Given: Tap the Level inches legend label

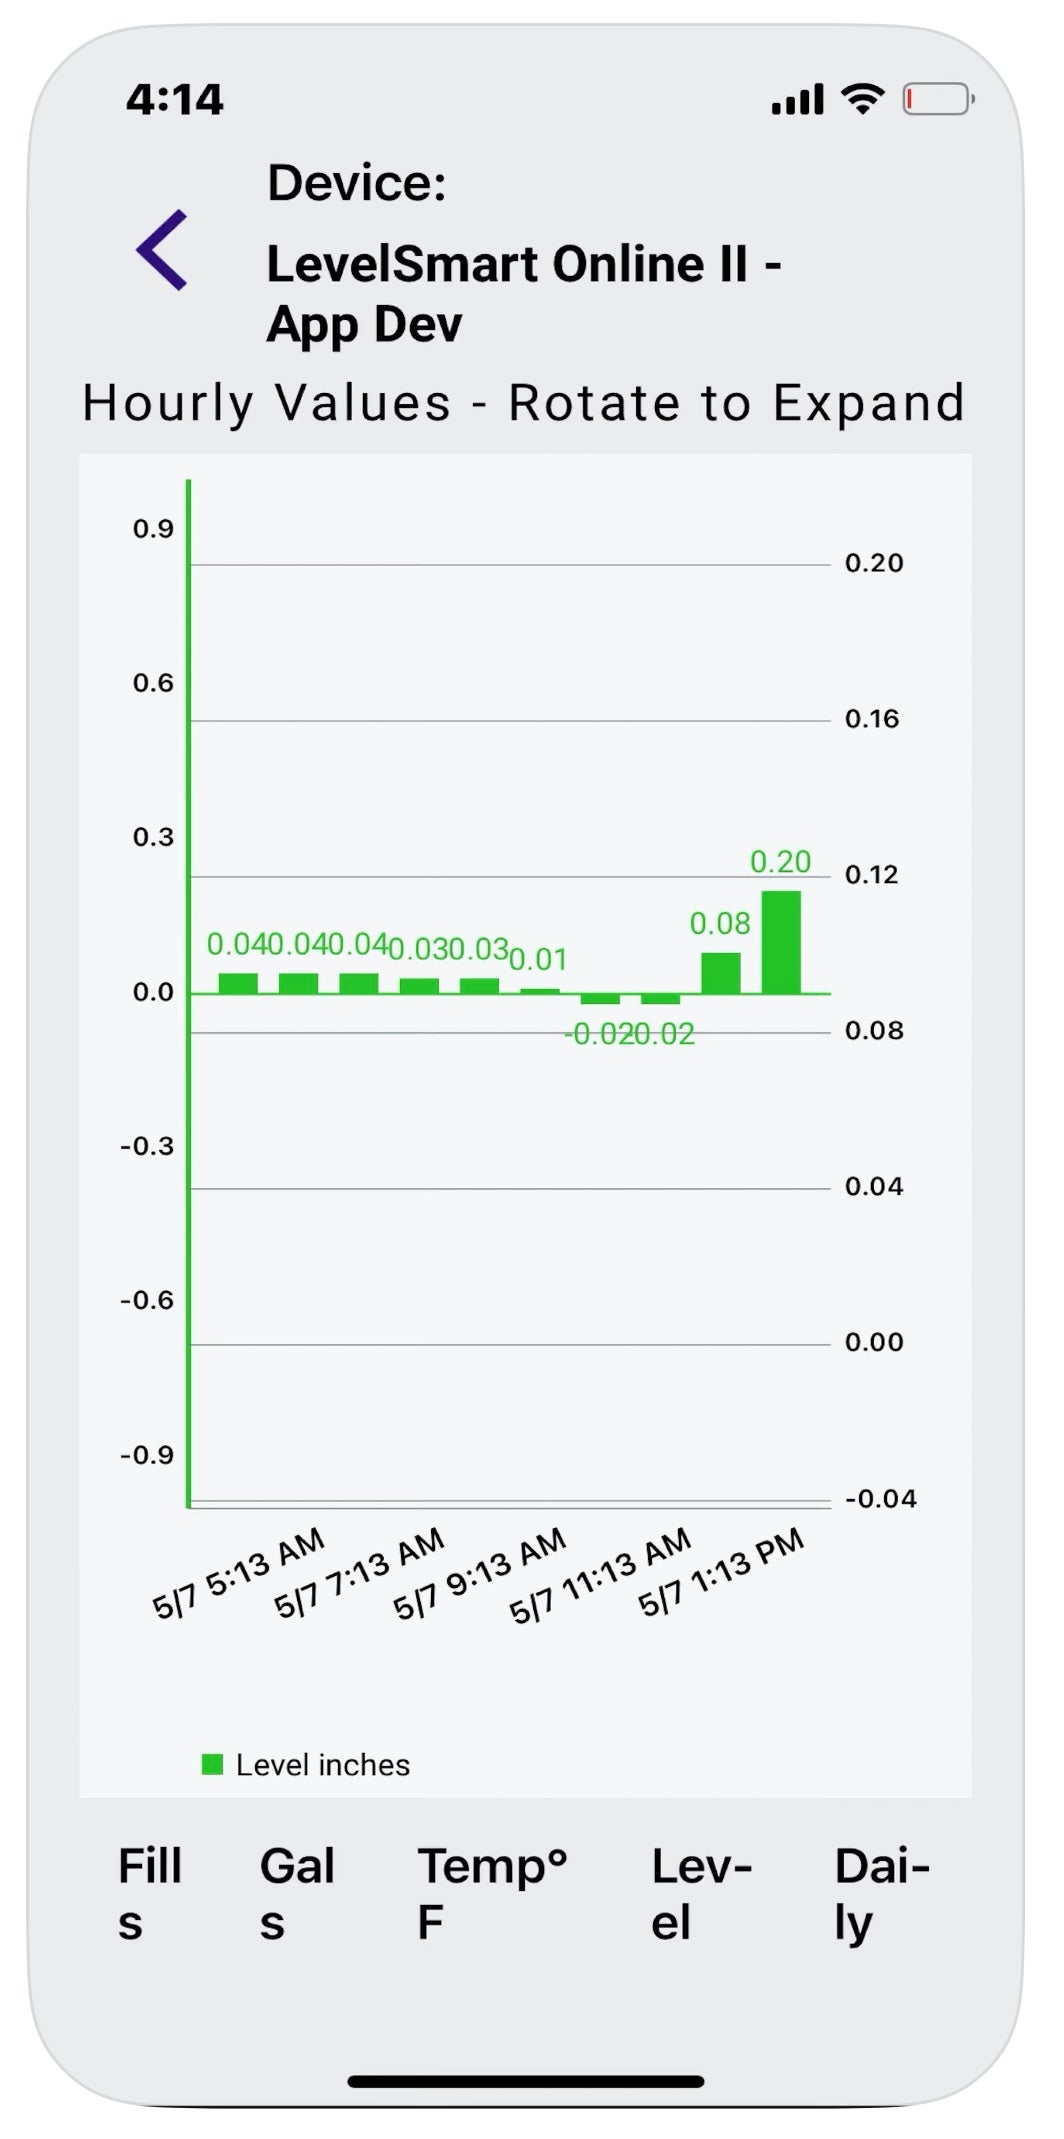Looking at the screenshot, I should coord(322,1765).
